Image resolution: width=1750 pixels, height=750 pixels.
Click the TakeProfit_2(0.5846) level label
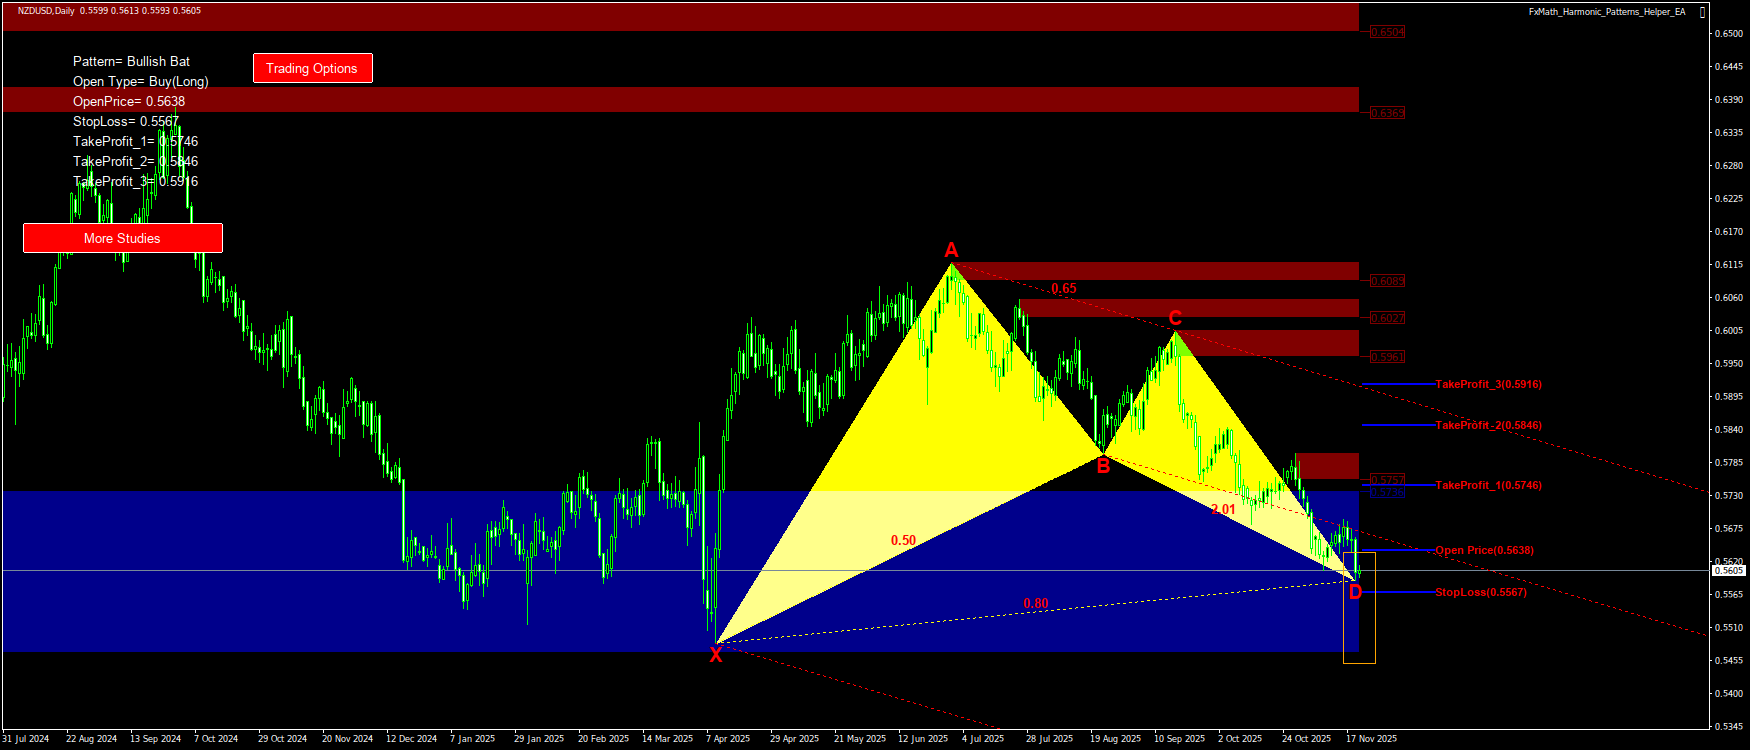[x=1488, y=425]
